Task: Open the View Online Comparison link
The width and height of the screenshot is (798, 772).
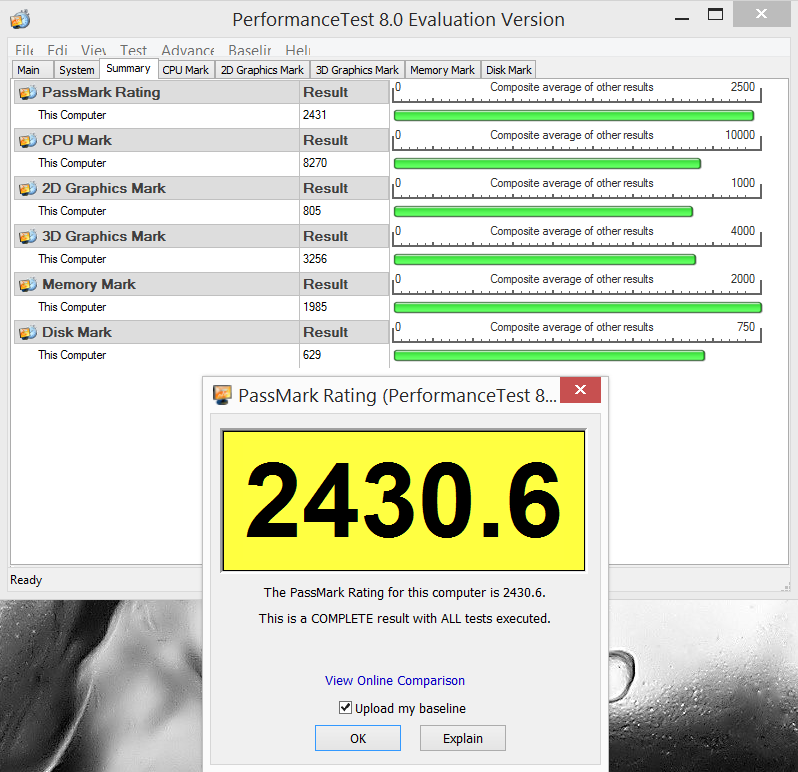Action: [x=394, y=680]
